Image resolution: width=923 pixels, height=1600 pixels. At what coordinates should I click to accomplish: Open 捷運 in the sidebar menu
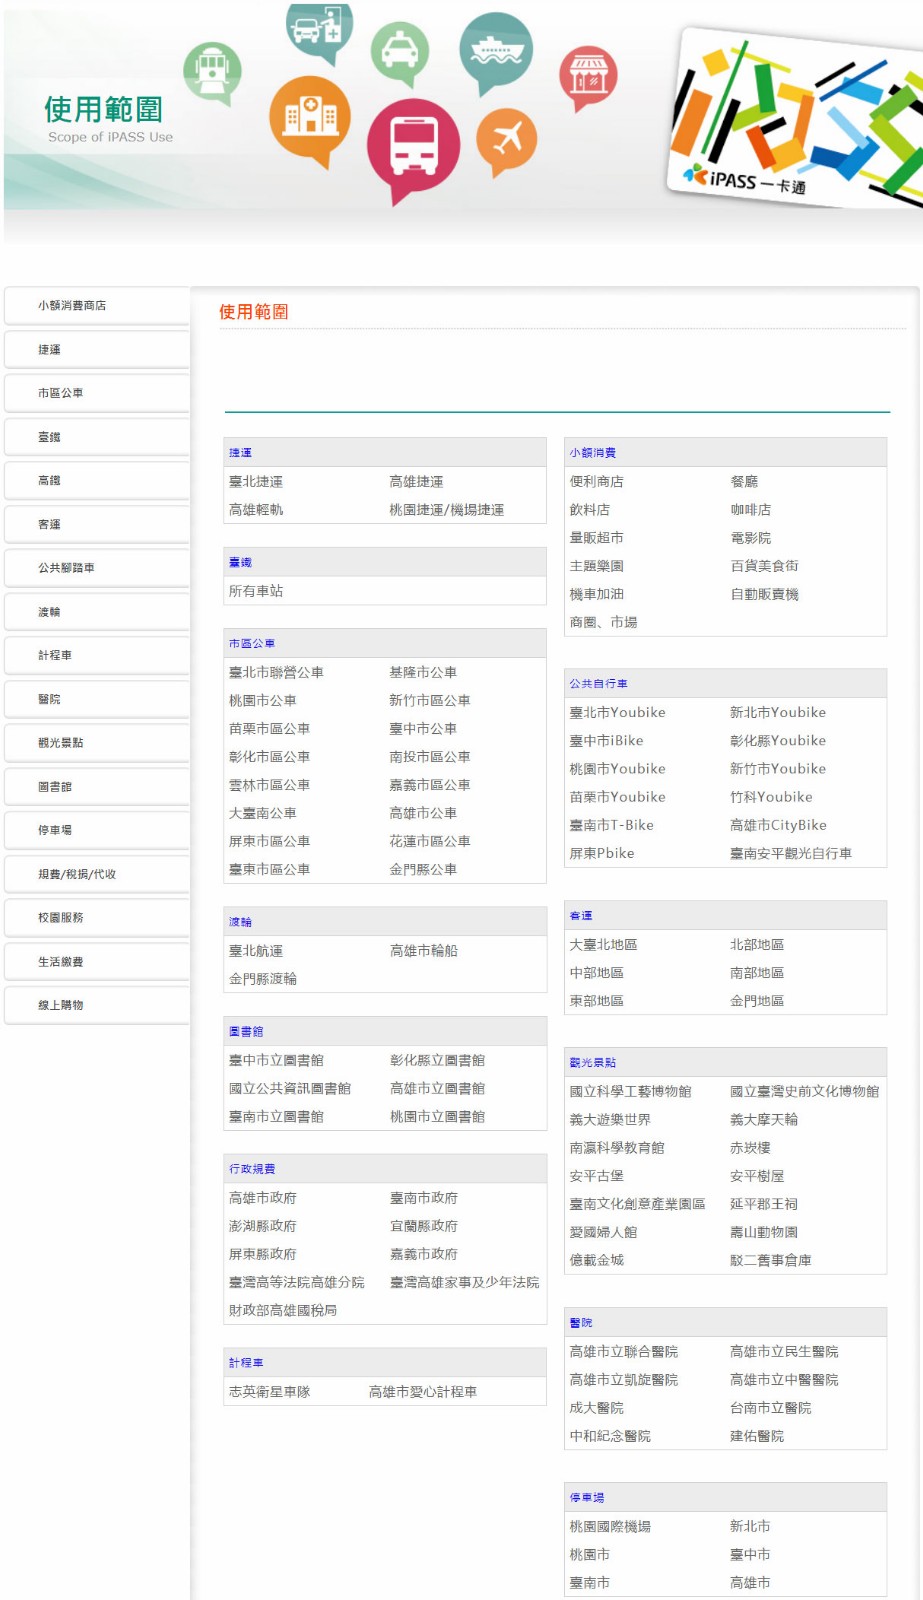pyautogui.click(x=97, y=350)
